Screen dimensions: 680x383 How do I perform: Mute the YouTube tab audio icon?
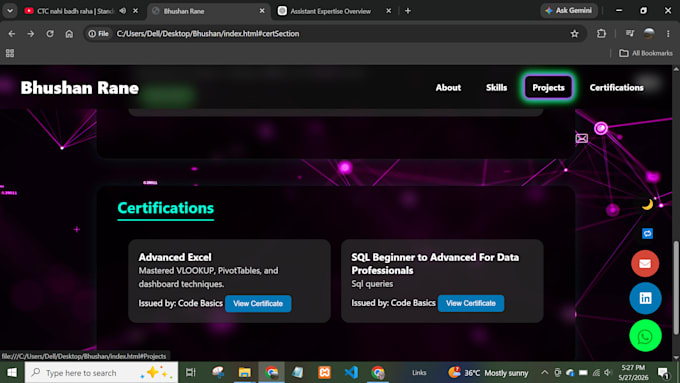click(123, 11)
